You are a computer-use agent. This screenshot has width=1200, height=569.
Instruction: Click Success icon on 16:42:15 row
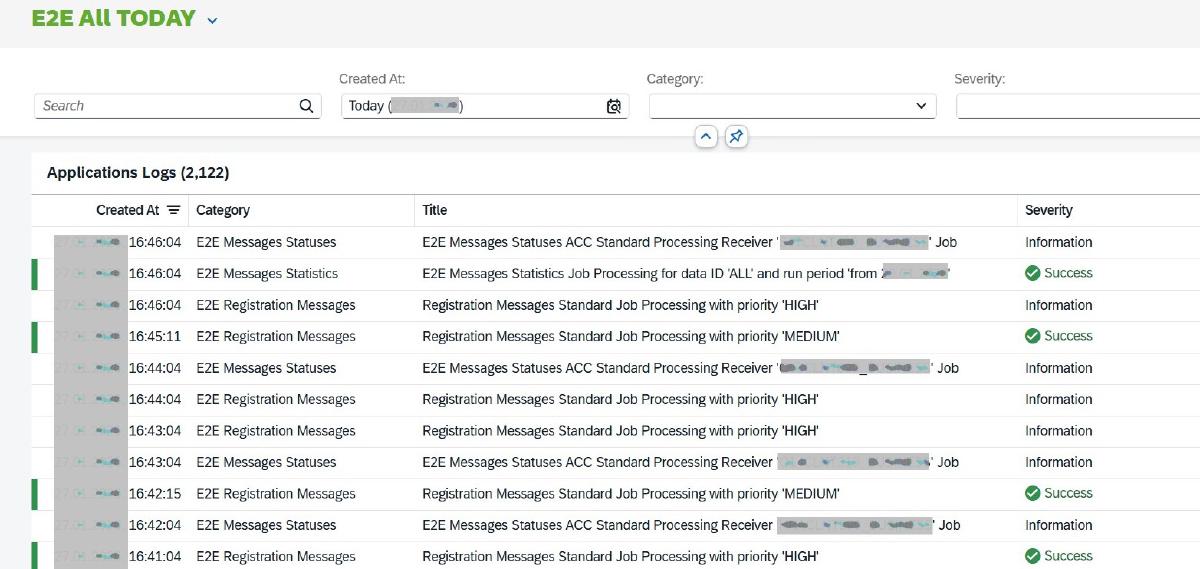[x=1033, y=493]
